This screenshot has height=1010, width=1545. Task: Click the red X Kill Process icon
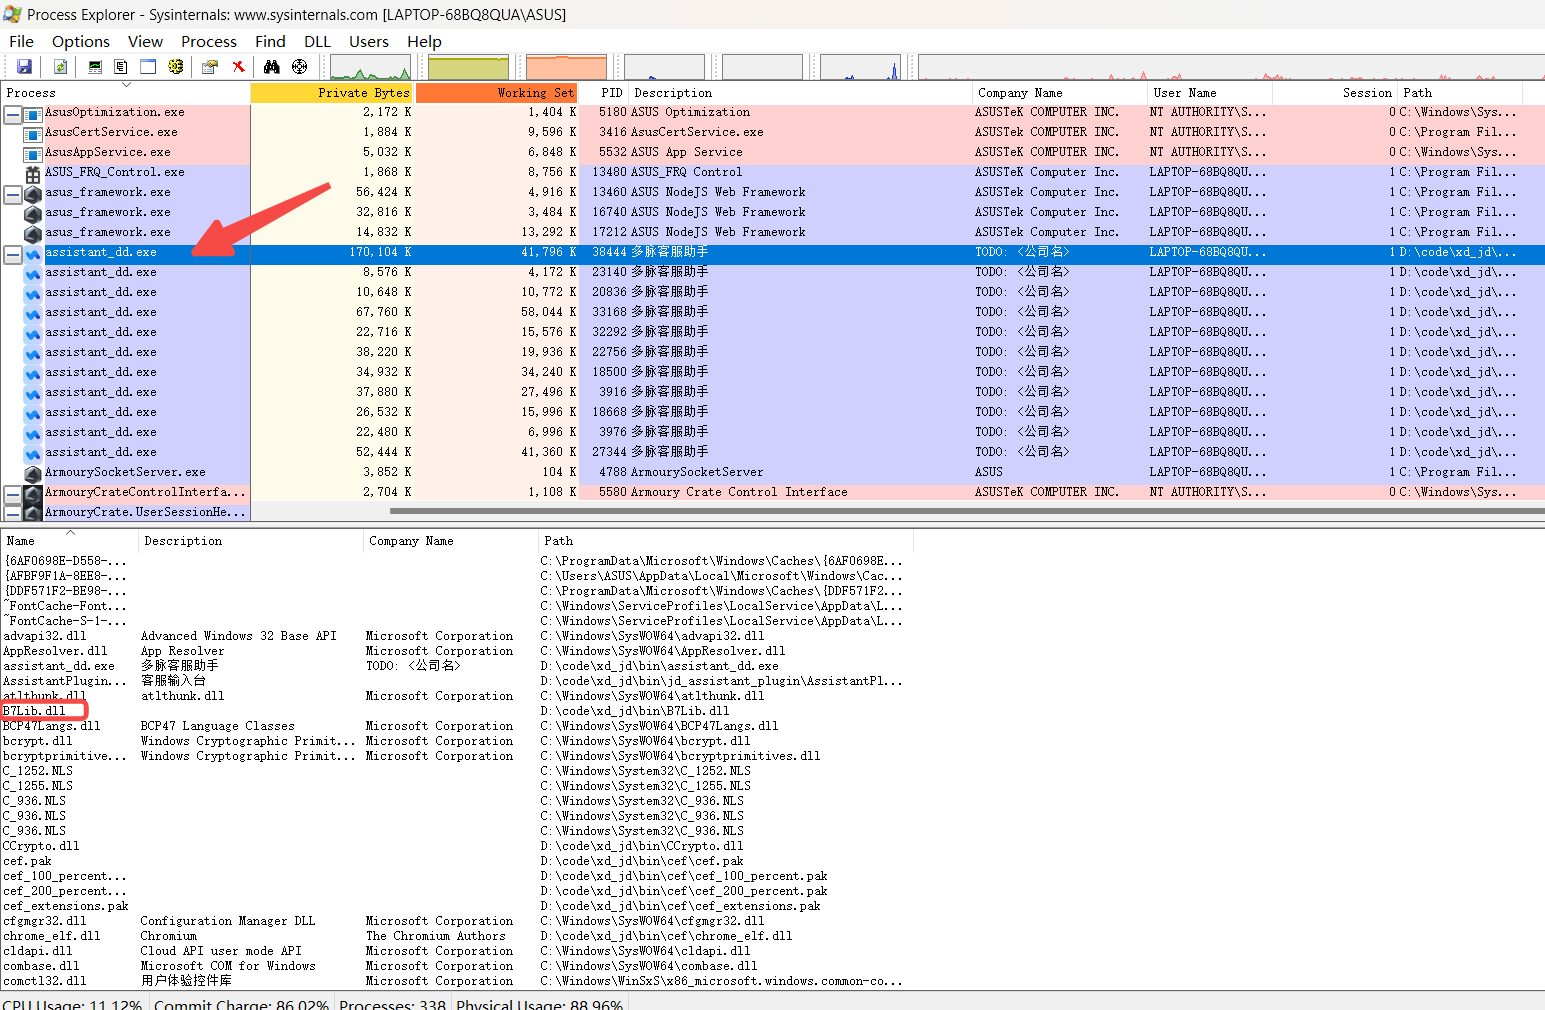(238, 66)
